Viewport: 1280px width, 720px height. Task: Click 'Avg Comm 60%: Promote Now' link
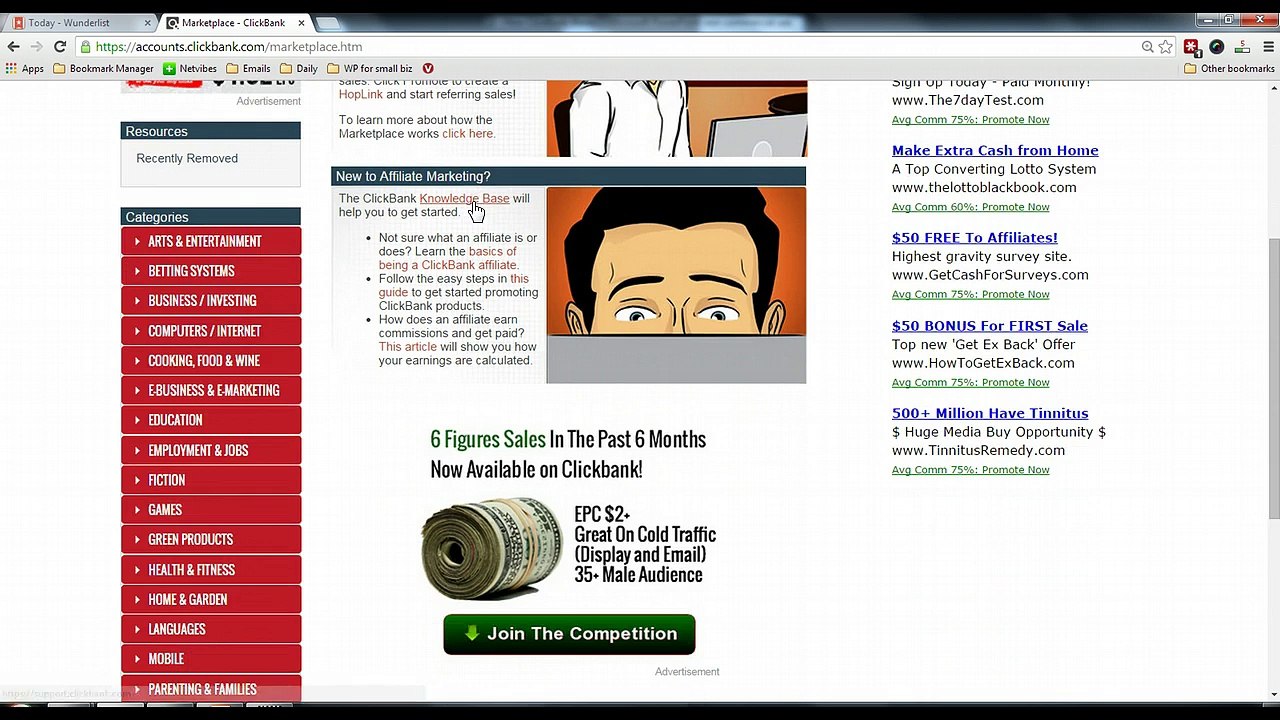click(971, 207)
